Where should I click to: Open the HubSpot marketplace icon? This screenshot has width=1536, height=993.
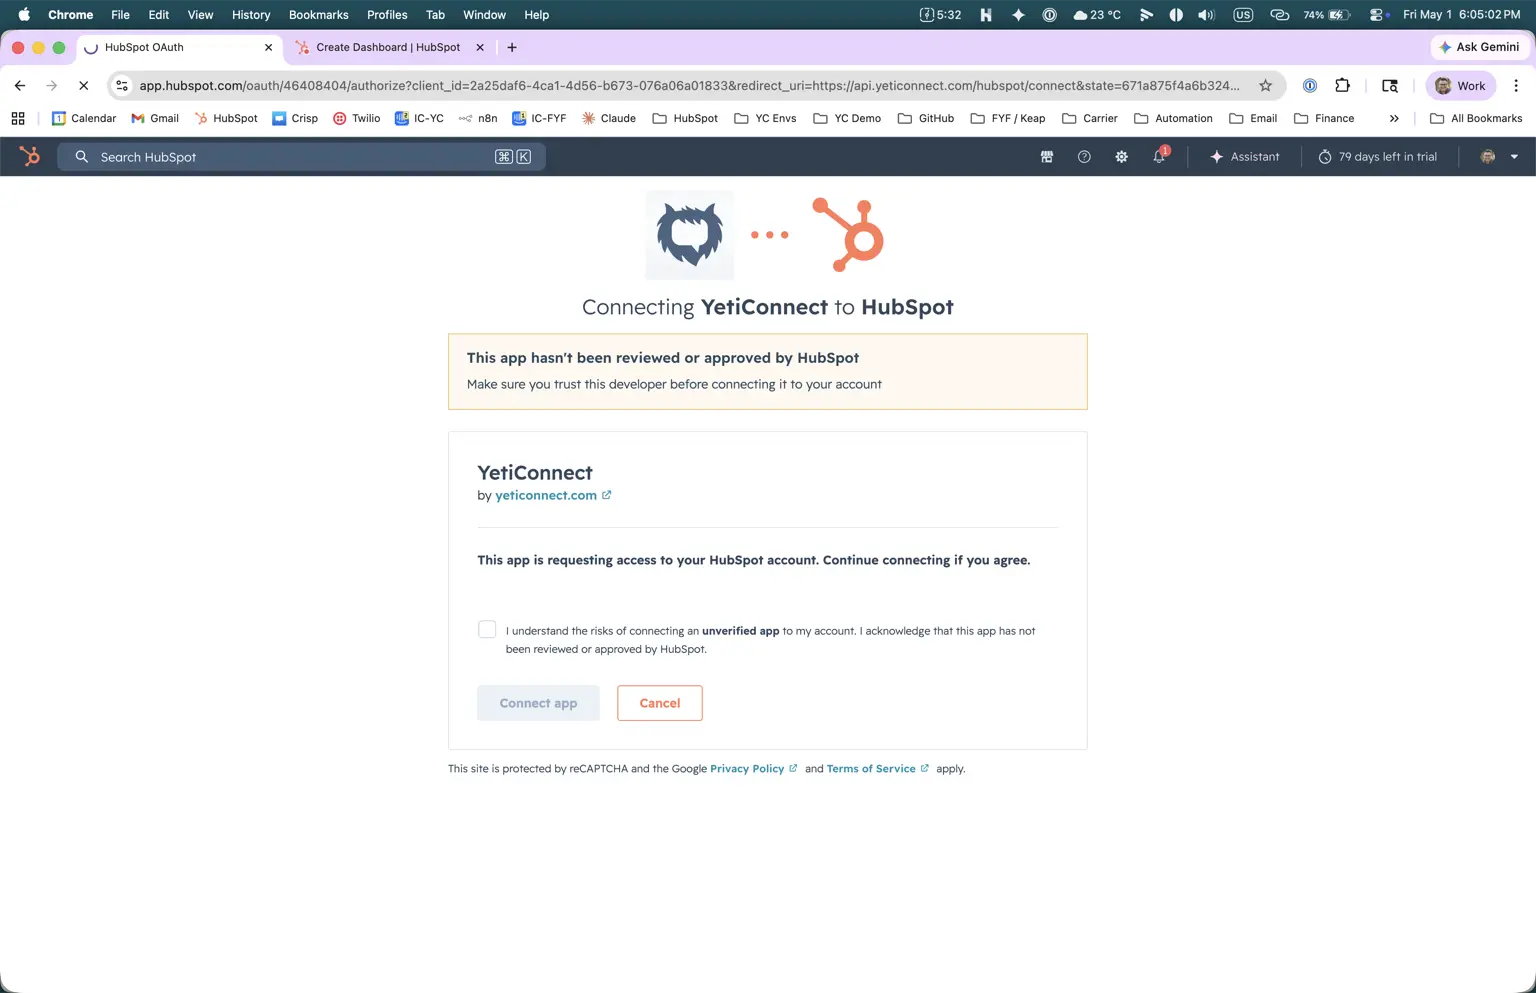[1047, 157]
